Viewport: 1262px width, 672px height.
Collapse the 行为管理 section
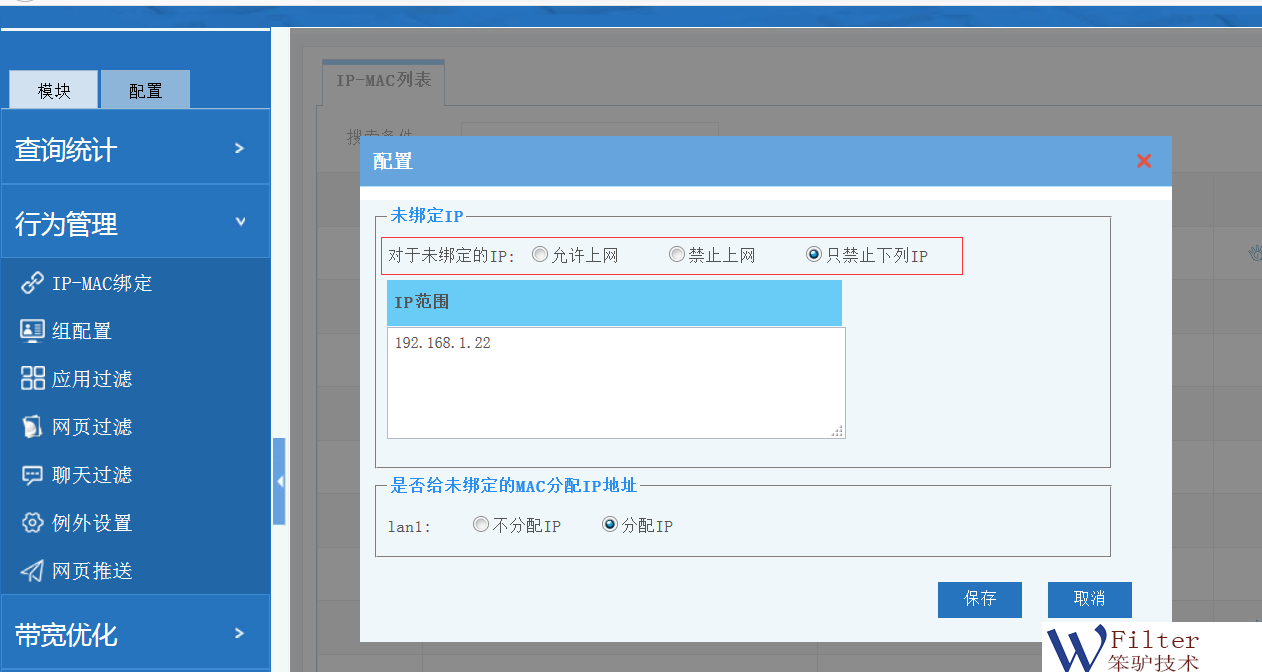tap(135, 223)
